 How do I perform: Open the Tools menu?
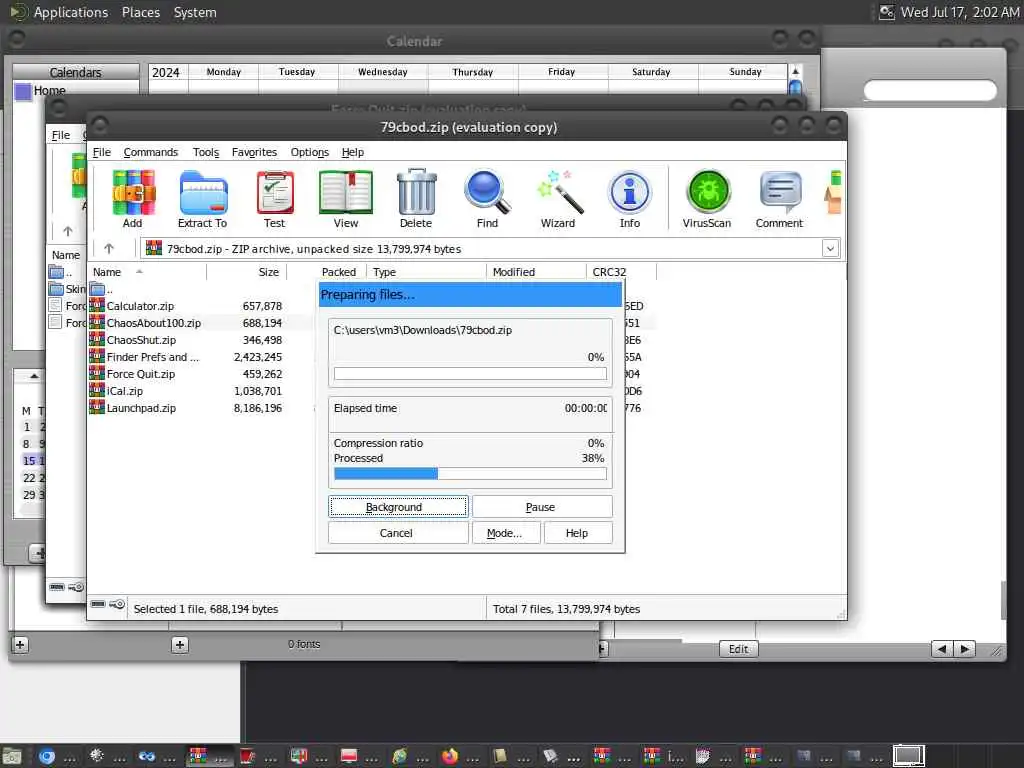206,152
